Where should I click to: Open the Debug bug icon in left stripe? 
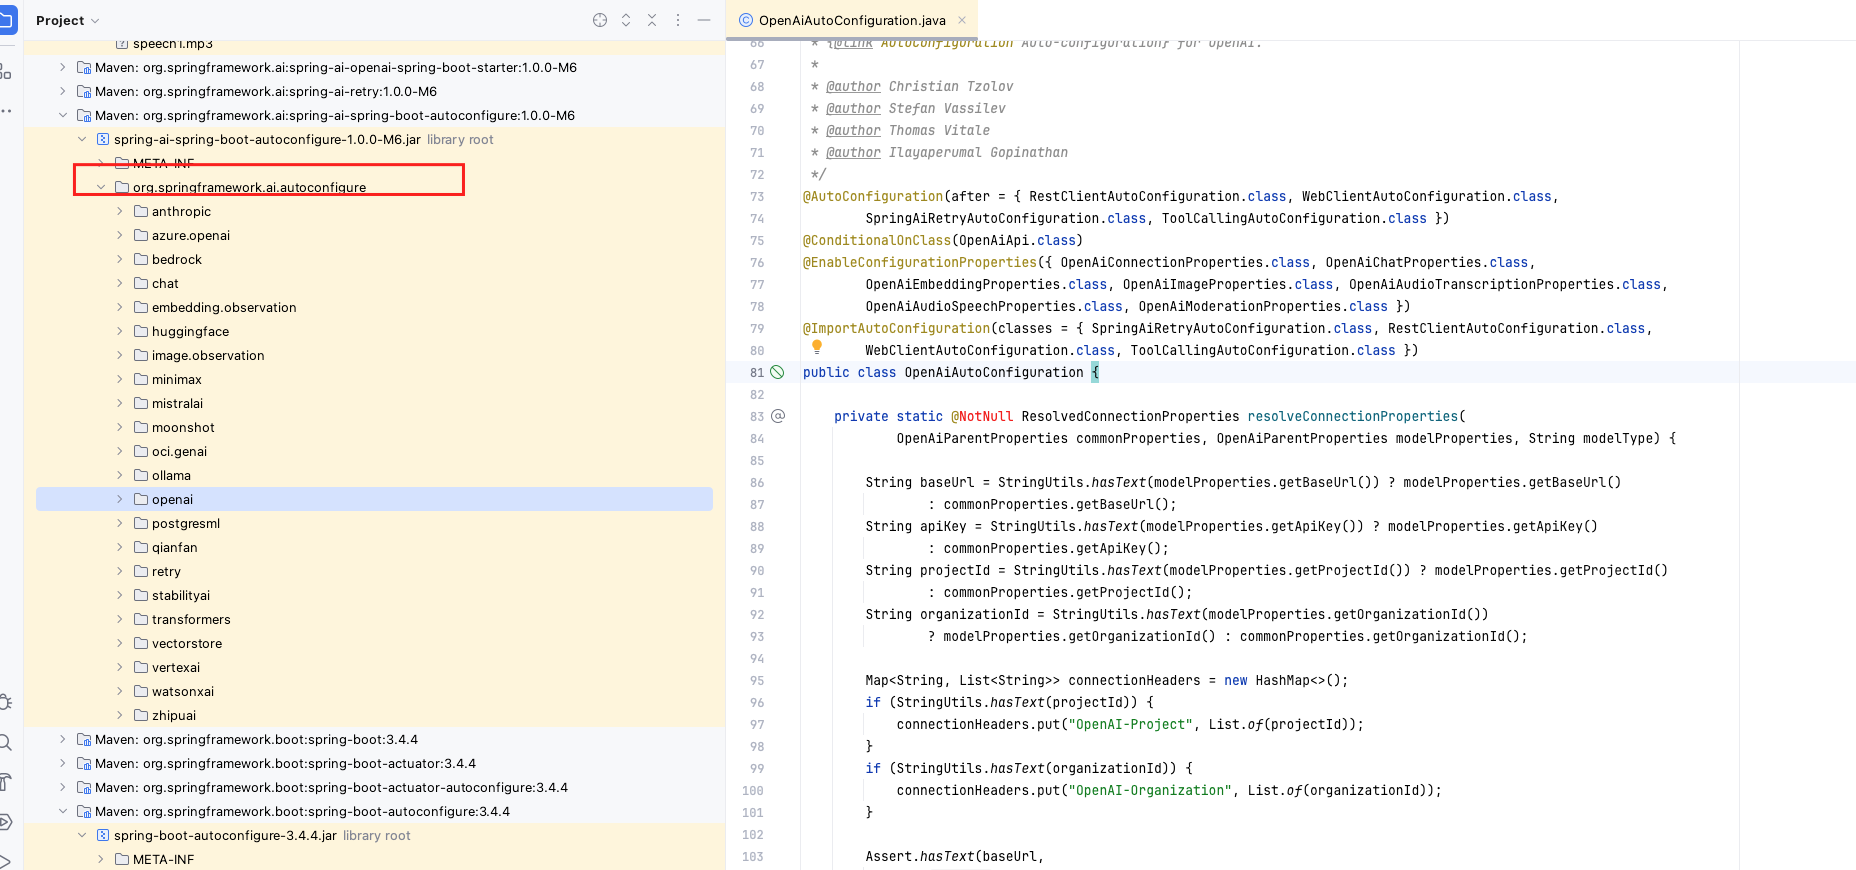pyautogui.click(x=6, y=702)
